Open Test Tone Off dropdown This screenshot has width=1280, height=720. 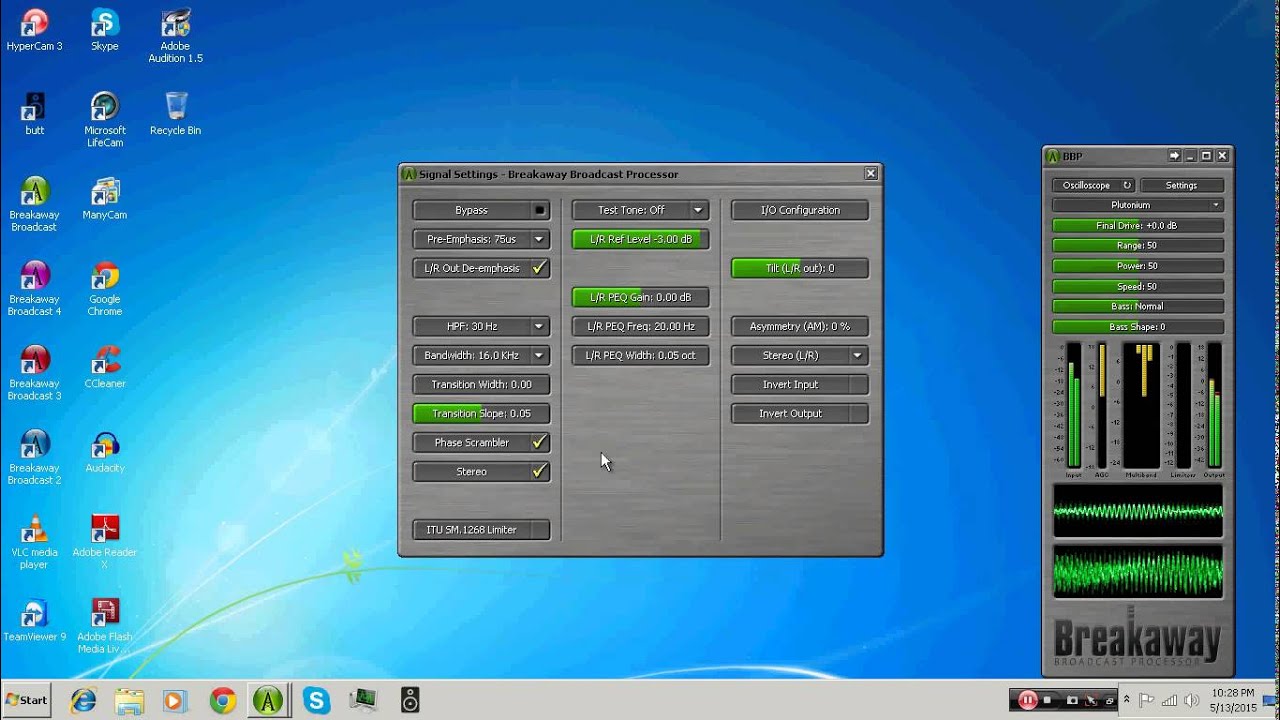[640, 210]
